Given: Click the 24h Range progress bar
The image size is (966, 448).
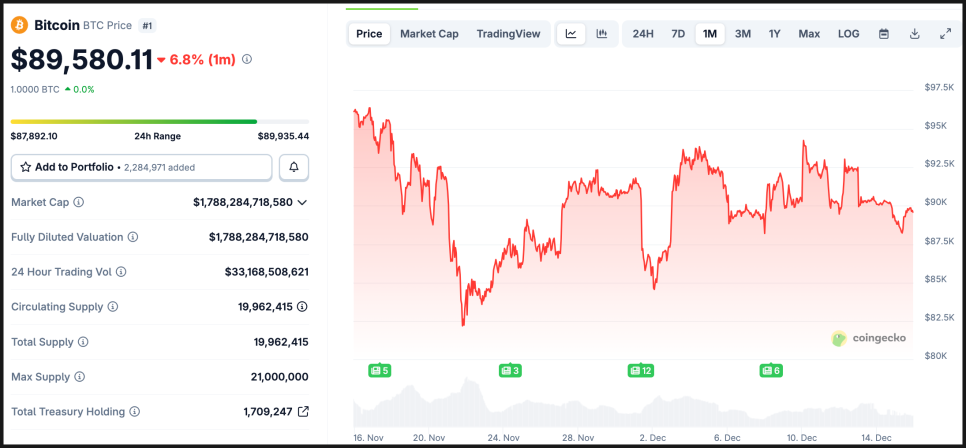Looking at the screenshot, I should pyautogui.click(x=160, y=122).
